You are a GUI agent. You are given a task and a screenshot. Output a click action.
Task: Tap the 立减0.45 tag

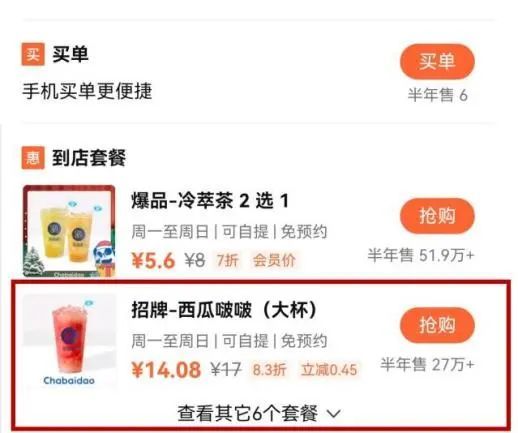[x=329, y=370]
